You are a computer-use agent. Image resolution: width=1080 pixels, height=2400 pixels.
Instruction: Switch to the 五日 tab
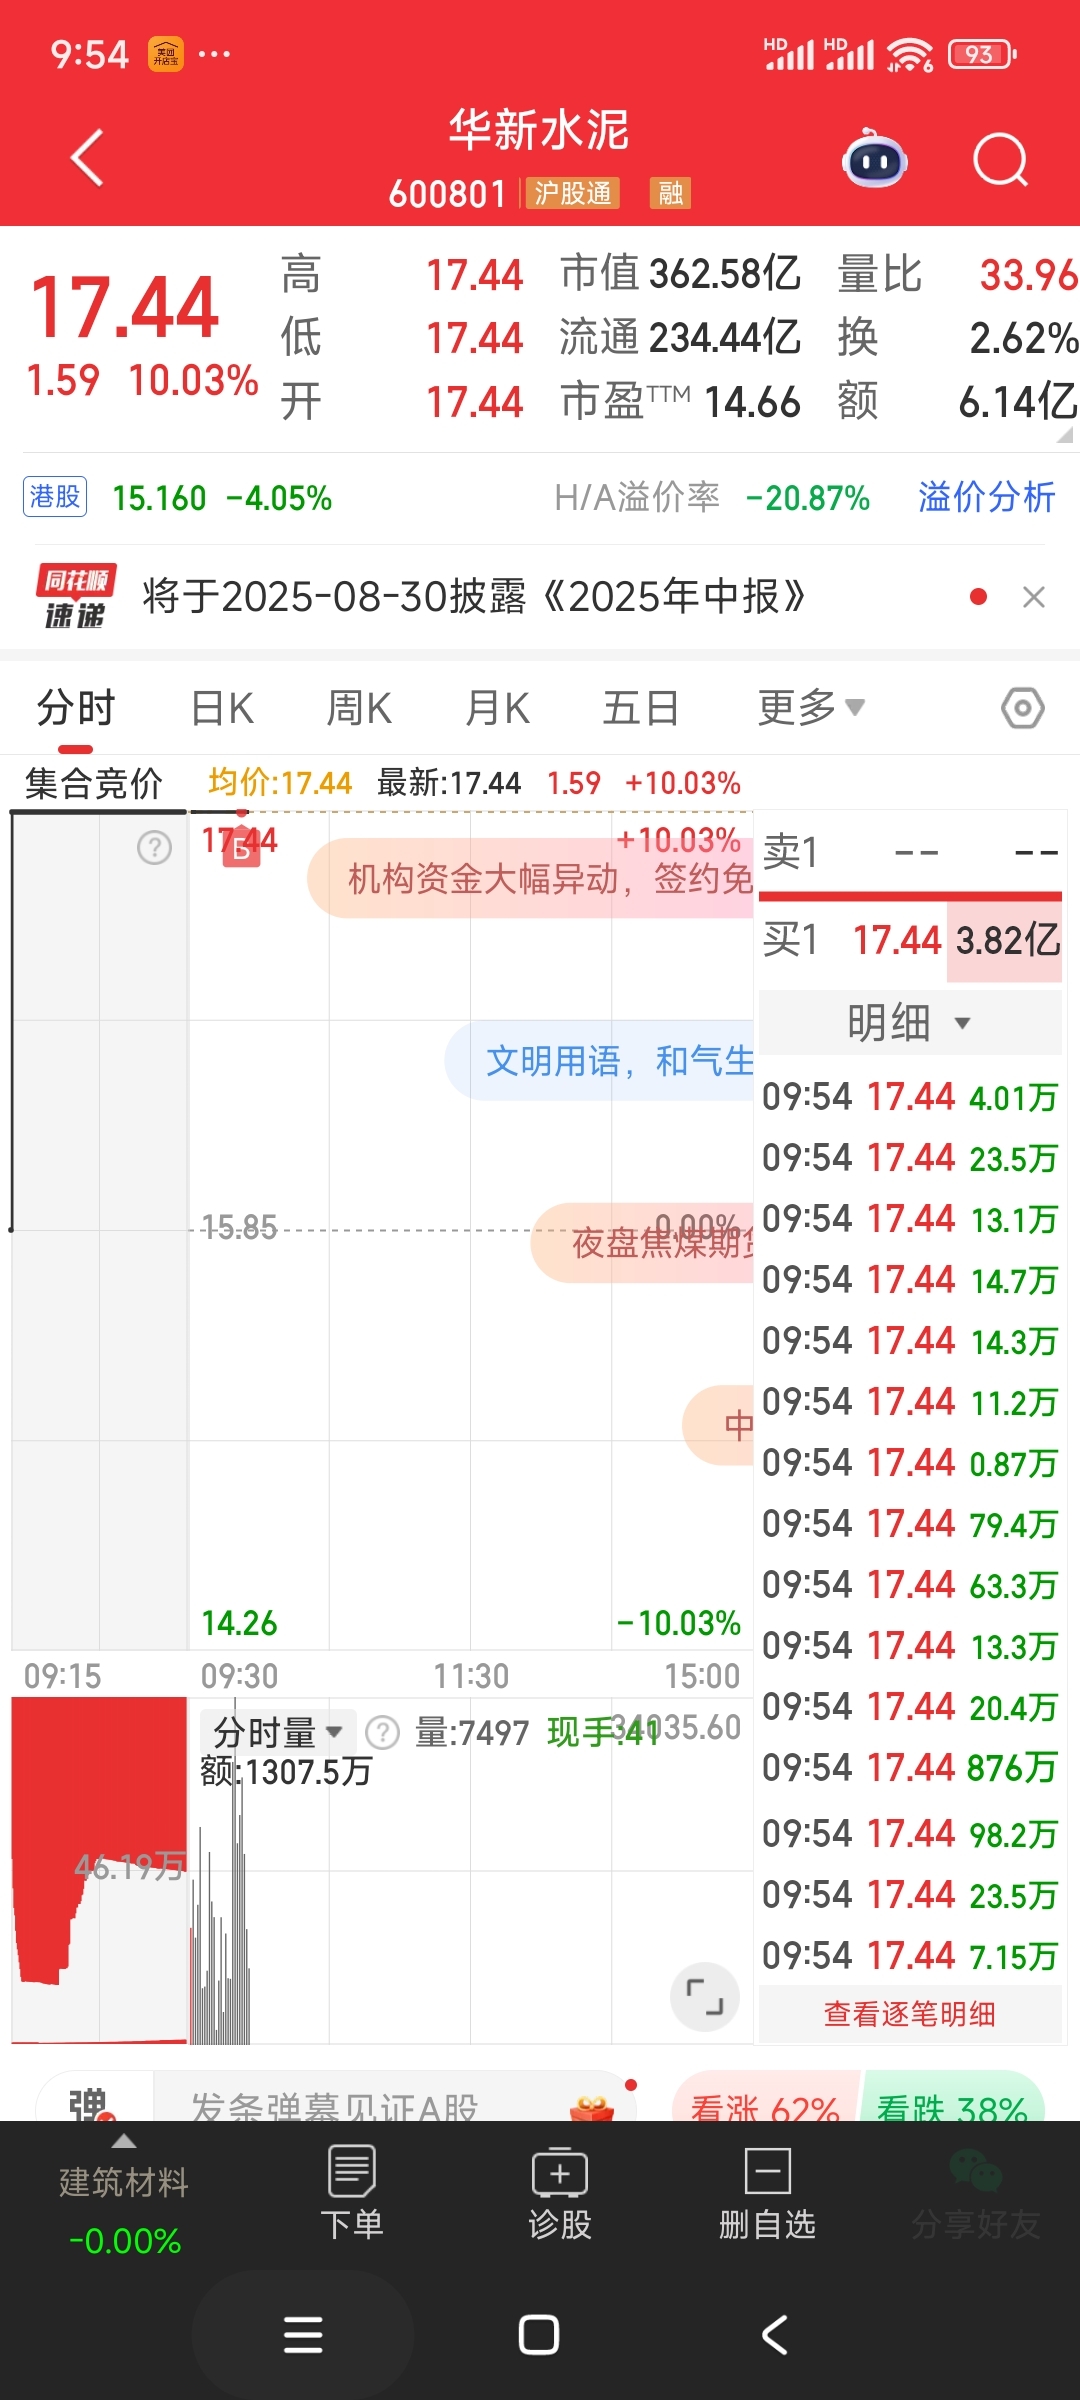pyautogui.click(x=641, y=708)
